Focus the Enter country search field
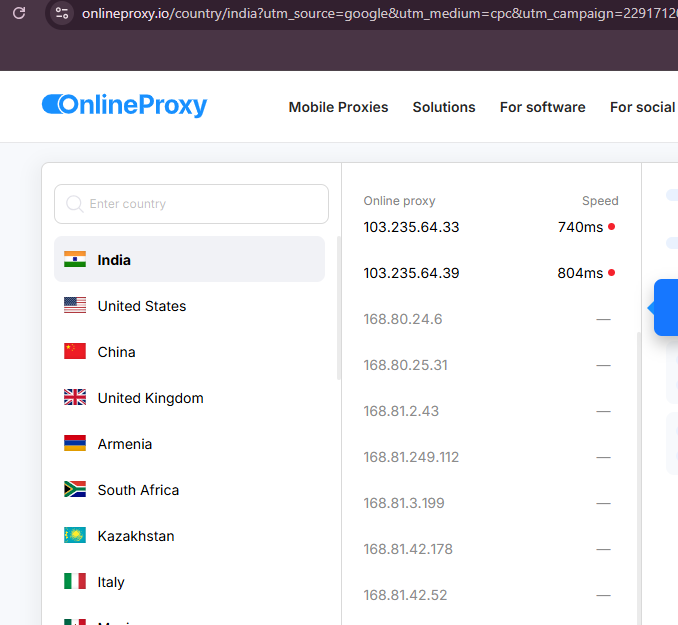Image resolution: width=678 pixels, height=625 pixels. pyautogui.click(x=200, y=204)
